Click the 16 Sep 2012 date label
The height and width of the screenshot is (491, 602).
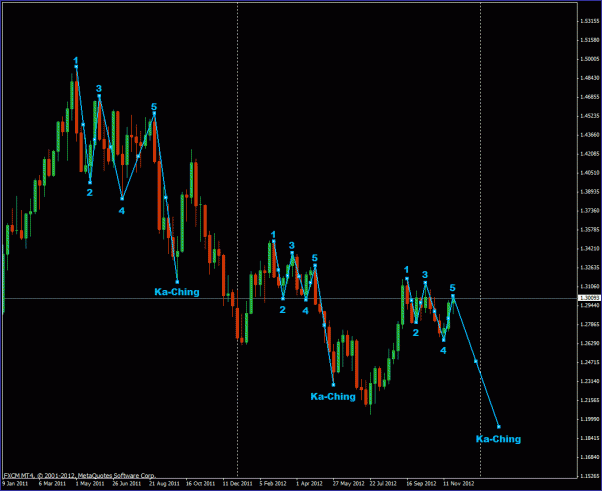tap(421, 484)
